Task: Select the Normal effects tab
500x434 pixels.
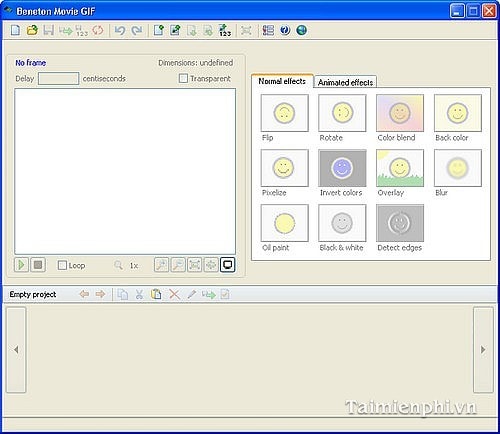Action: pyautogui.click(x=282, y=81)
